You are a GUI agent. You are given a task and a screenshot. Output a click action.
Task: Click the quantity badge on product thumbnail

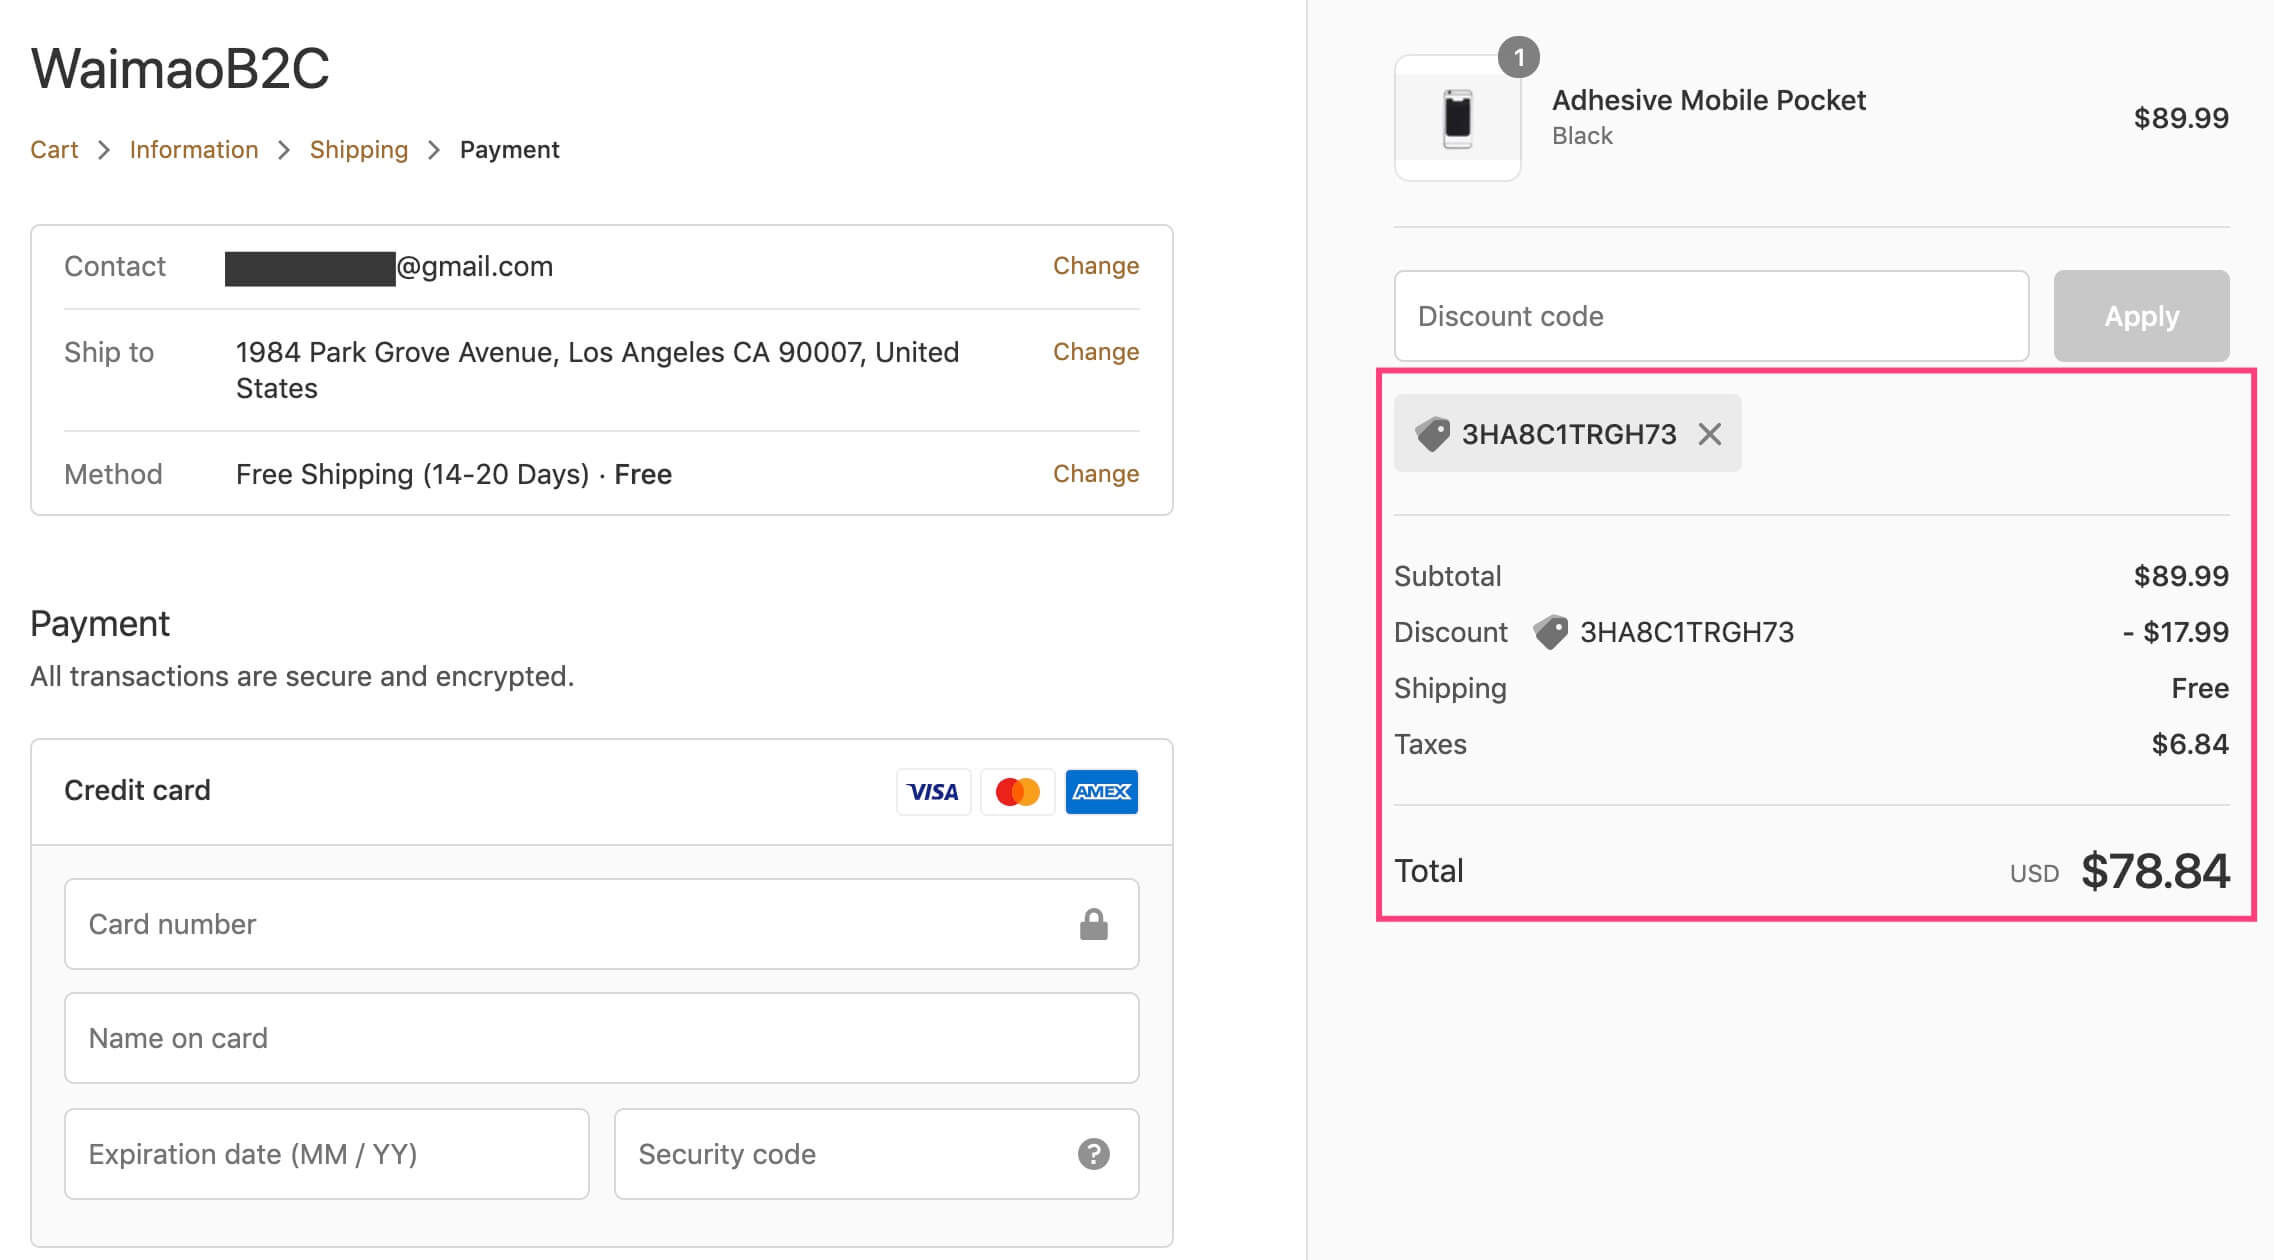1518,58
